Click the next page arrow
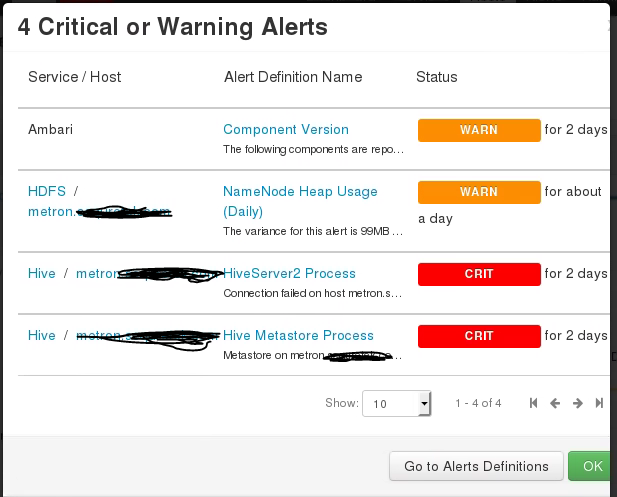Image resolution: width=617 pixels, height=497 pixels. click(578, 403)
